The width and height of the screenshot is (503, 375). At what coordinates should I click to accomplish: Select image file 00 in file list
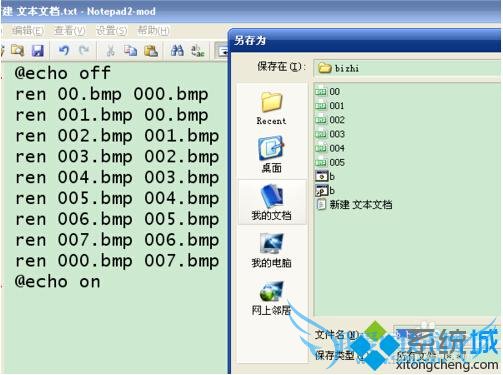328,92
